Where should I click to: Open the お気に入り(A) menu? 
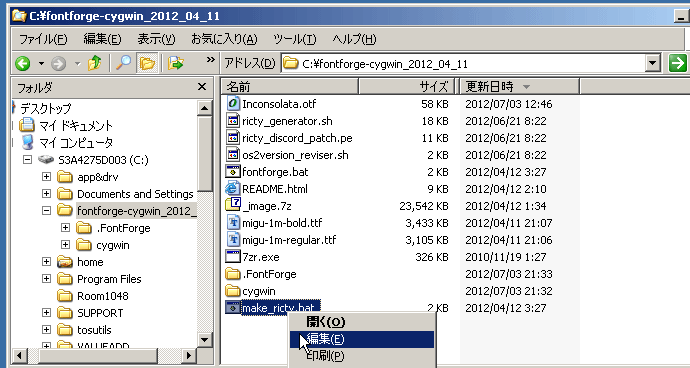click(224, 39)
